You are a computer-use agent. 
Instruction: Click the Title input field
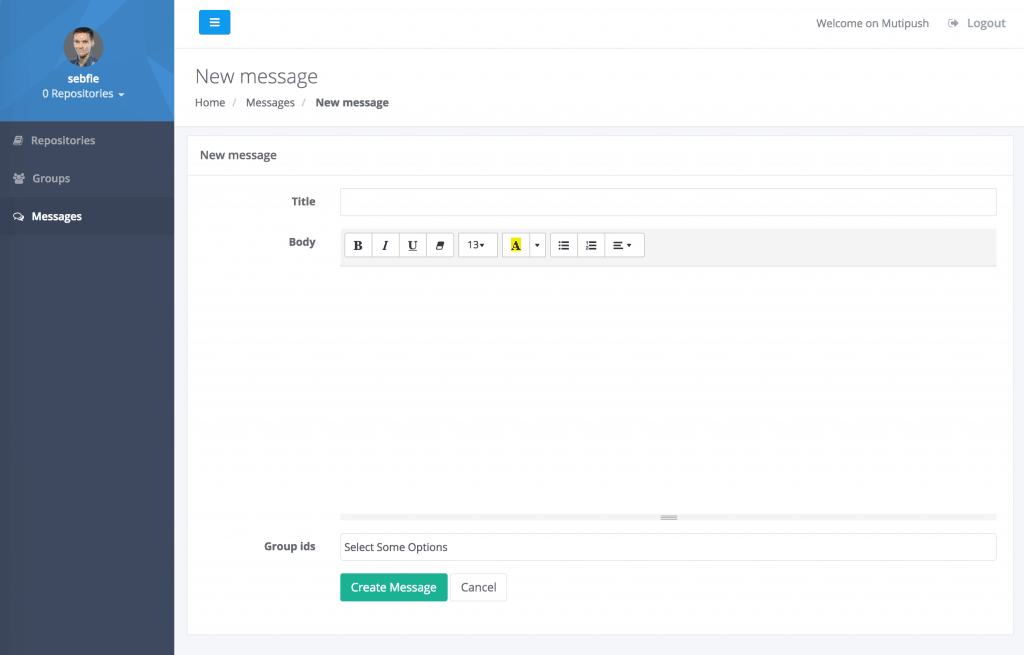(668, 202)
